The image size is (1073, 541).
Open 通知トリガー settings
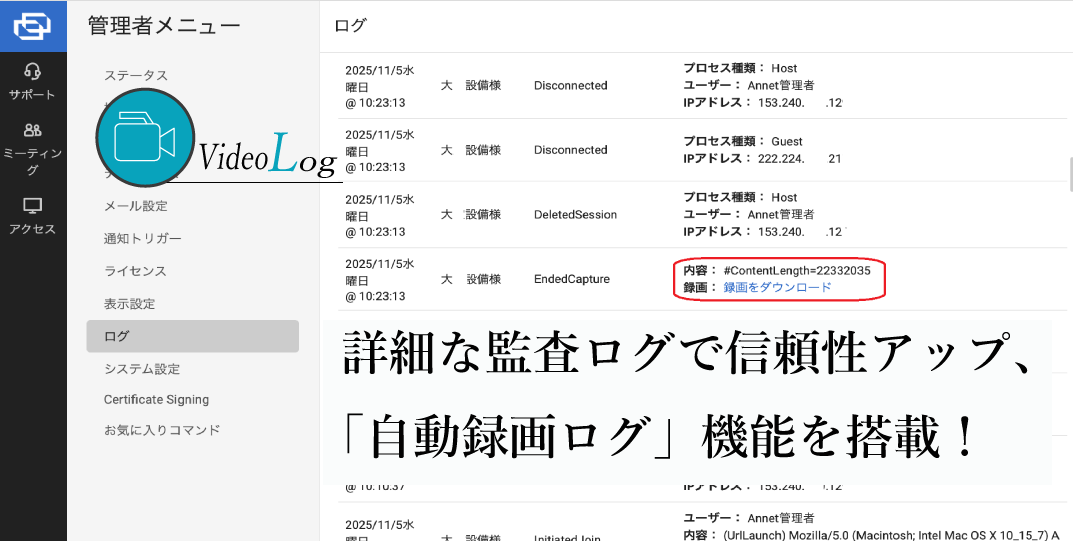click(x=143, y=239)
